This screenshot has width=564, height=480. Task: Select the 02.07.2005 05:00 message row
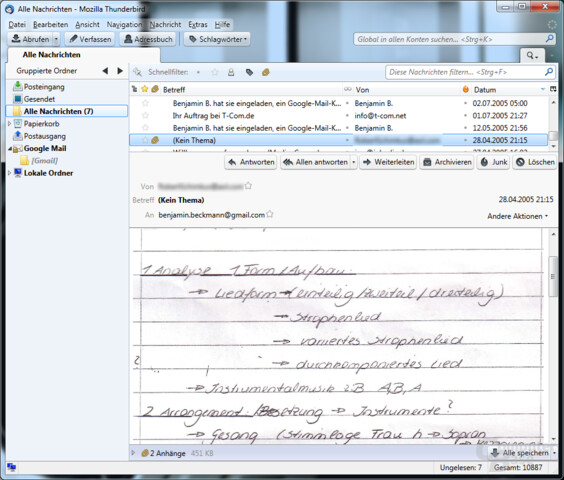(339, 103)
